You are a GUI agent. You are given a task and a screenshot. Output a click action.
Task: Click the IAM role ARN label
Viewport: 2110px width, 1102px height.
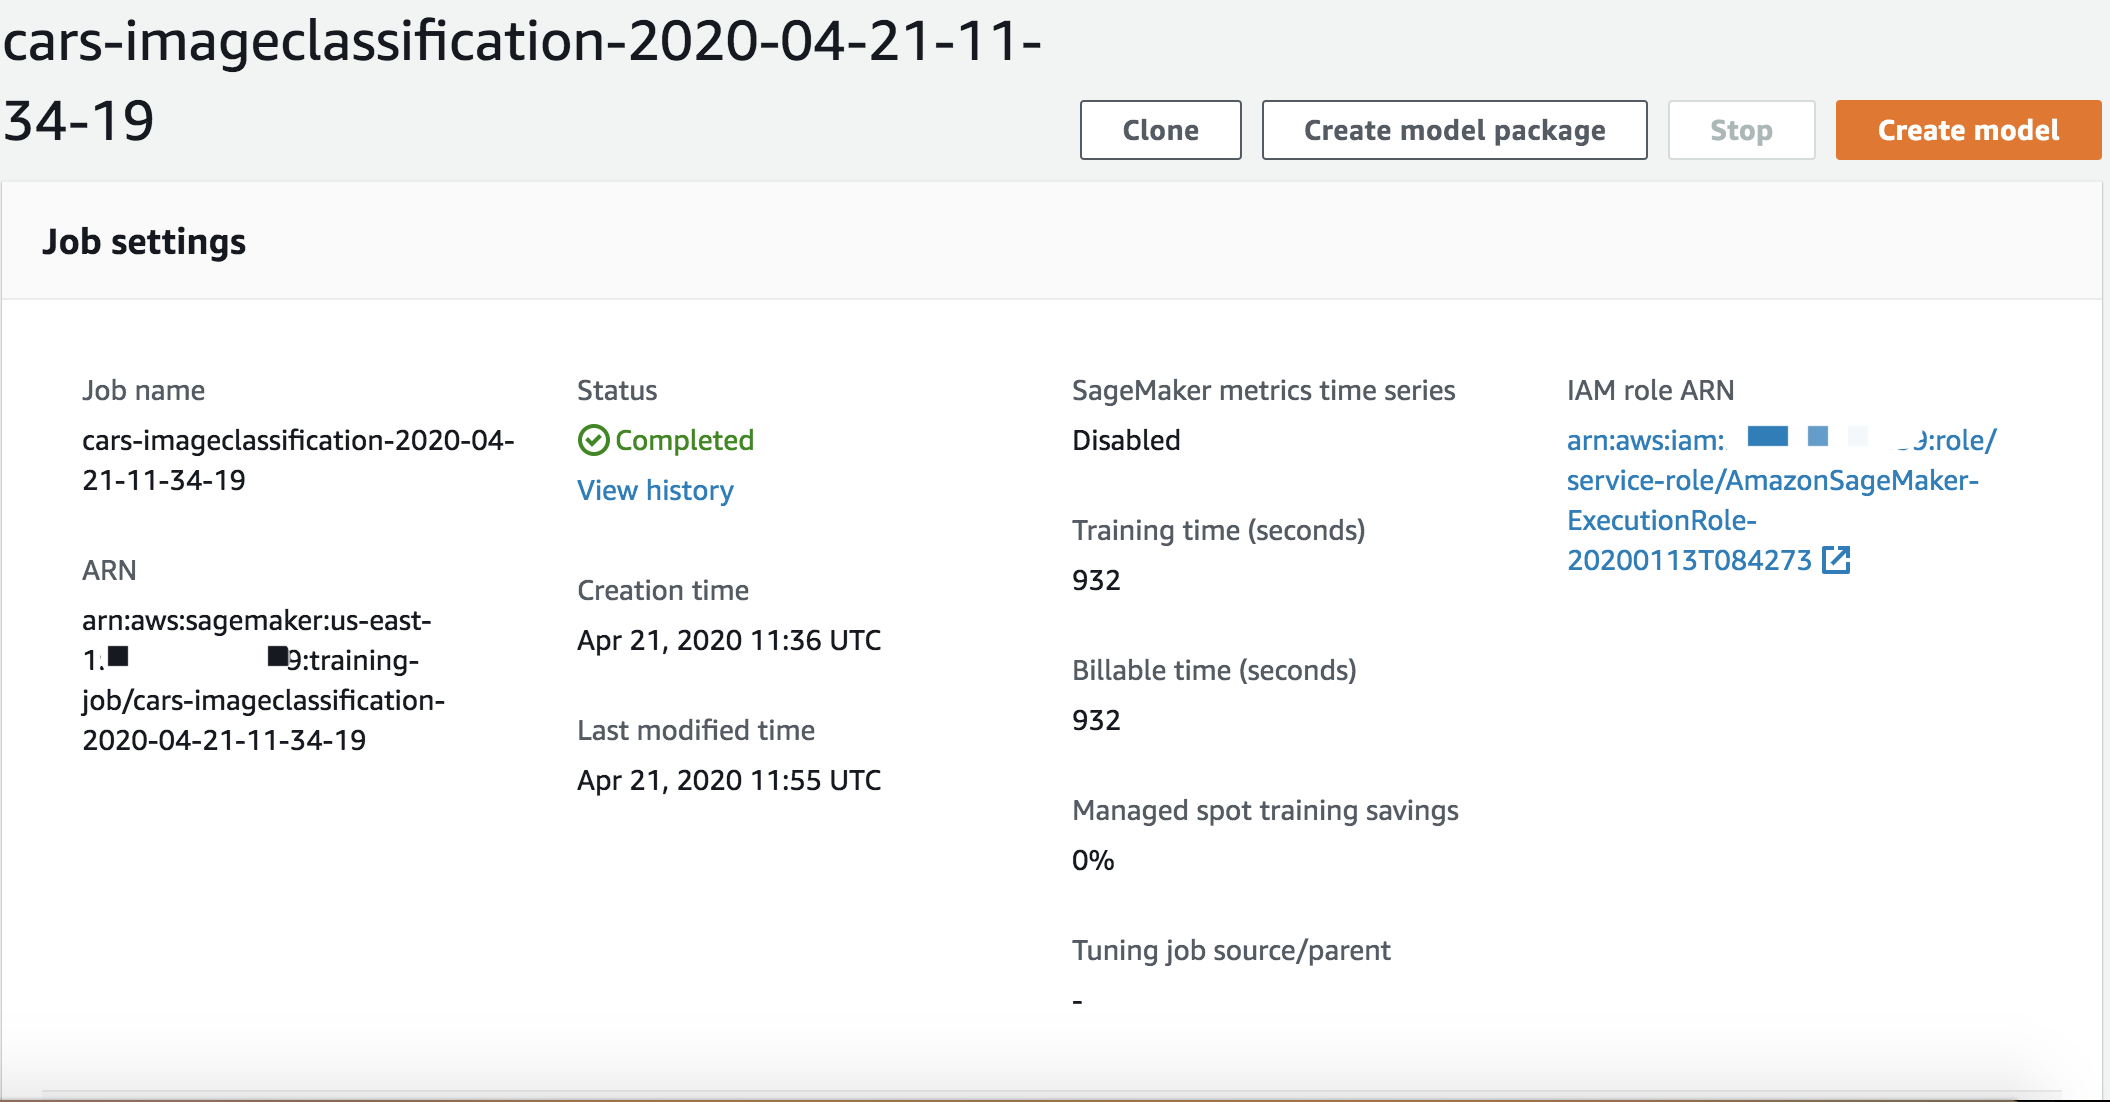pos(1650,390)
